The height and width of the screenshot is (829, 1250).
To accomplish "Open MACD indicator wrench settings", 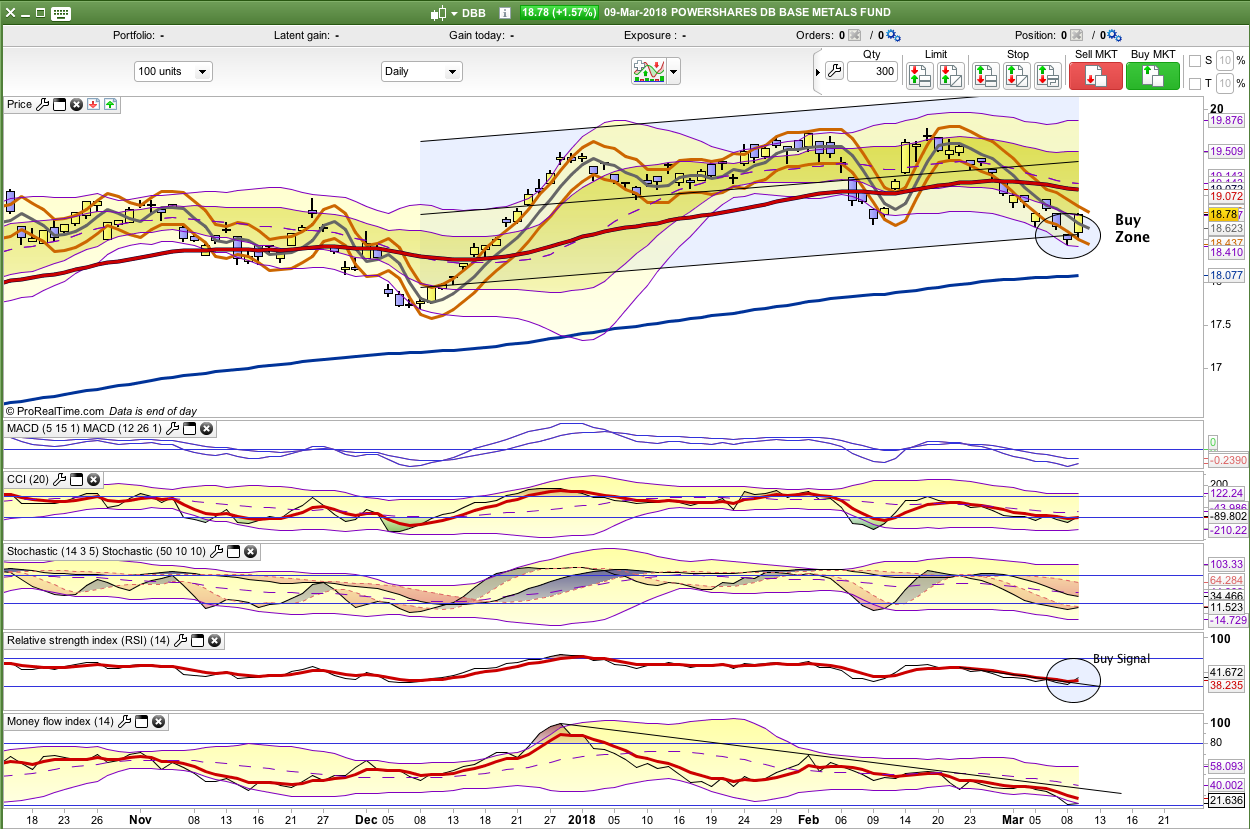I will 172,428.
